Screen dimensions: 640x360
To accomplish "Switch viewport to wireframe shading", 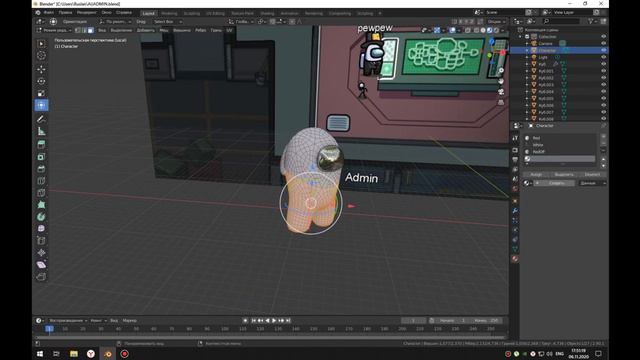I will pos(476,30).
